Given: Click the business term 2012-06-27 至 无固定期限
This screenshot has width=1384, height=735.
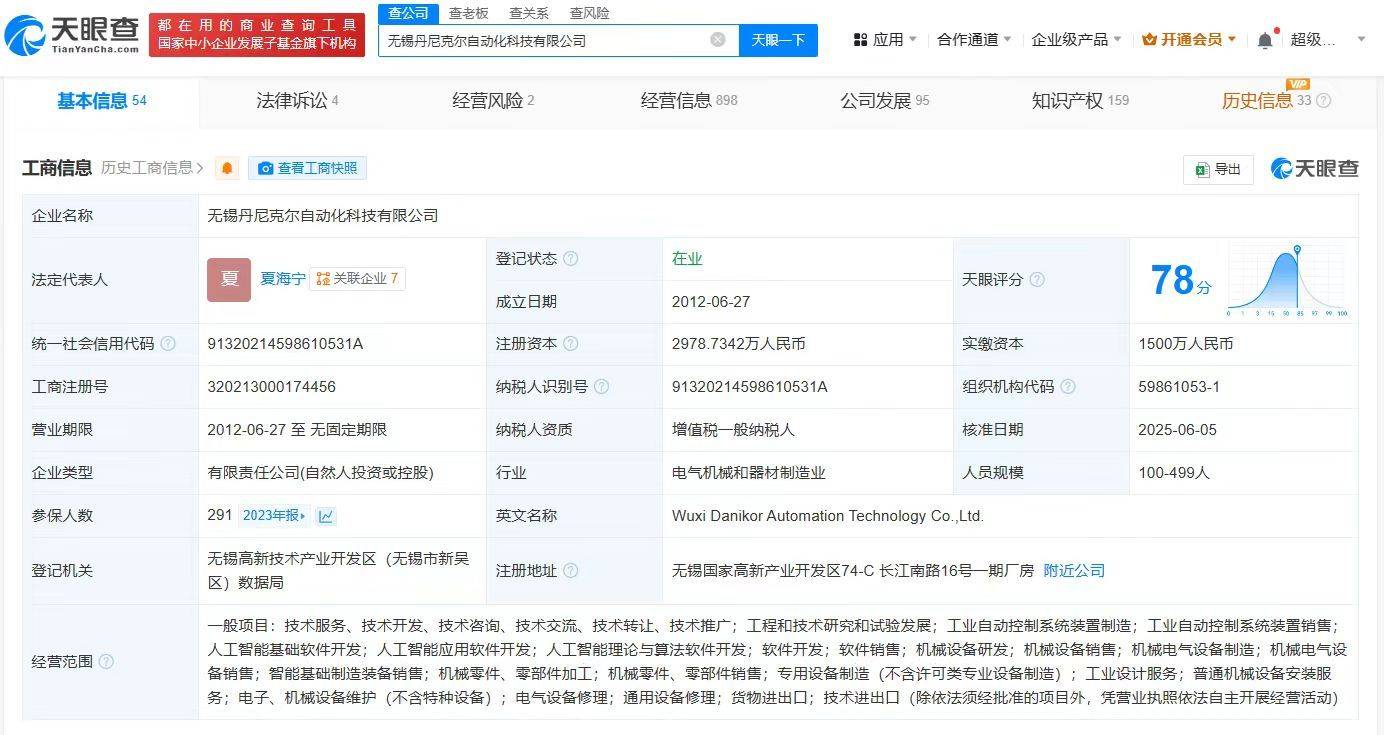Looking at the screenshot, I should pos(297,430).
